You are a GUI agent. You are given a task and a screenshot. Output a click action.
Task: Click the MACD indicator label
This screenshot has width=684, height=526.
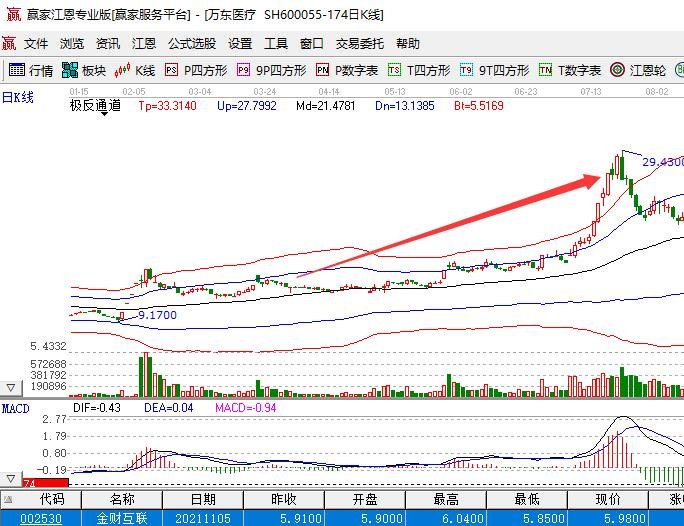coord(16,409)
